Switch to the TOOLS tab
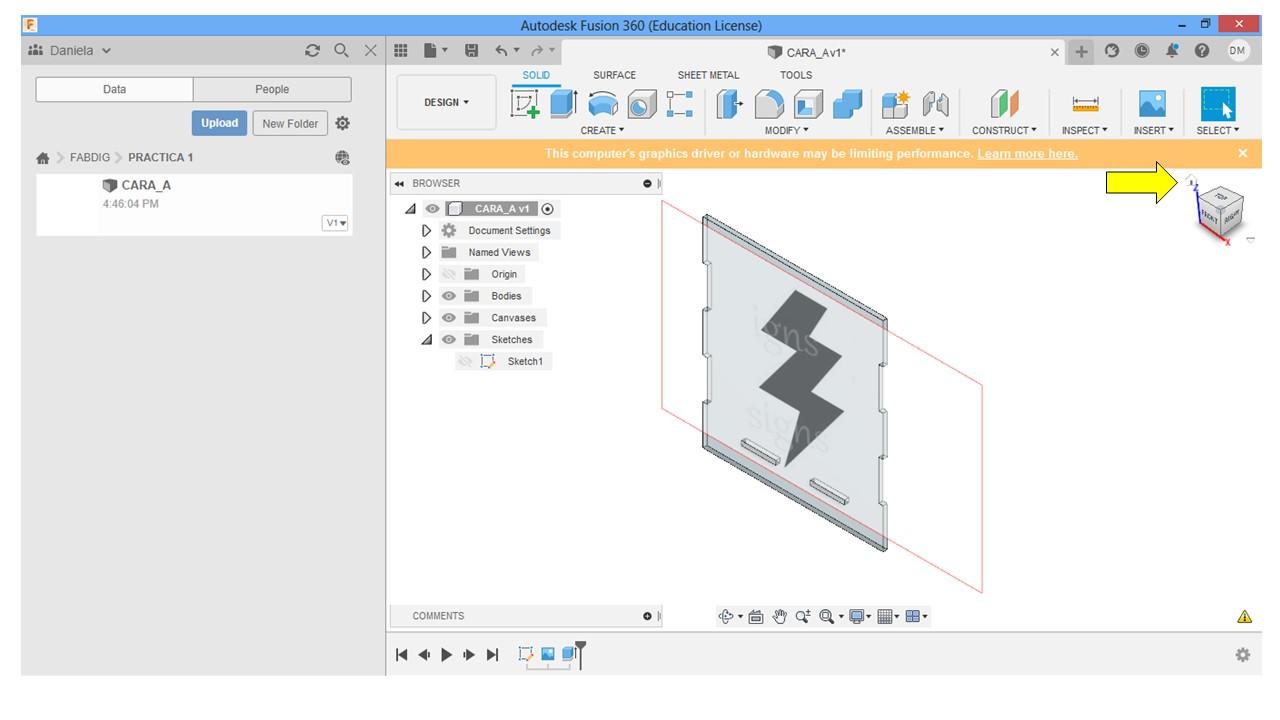1280x720 pixels. pos(796,75)
